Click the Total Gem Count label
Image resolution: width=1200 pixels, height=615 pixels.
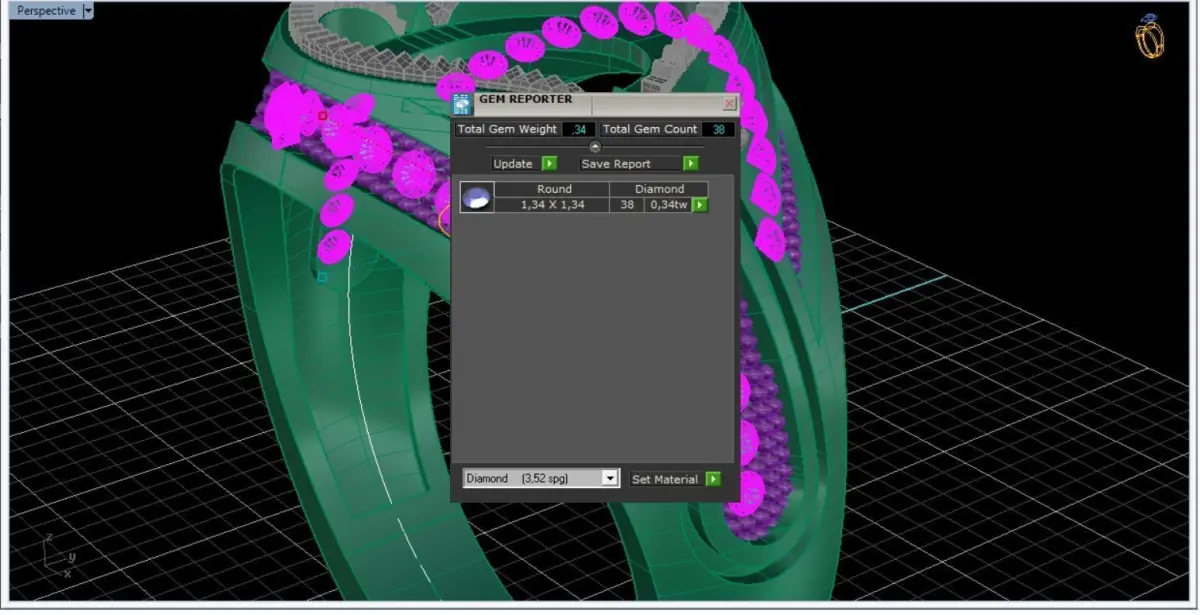(650, 130)
